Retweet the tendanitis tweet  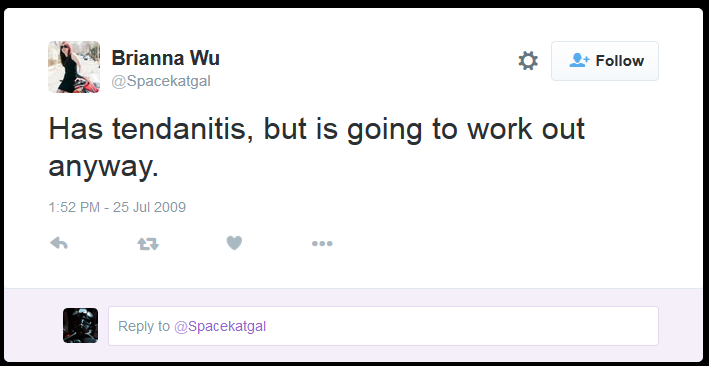coord(148,244)
